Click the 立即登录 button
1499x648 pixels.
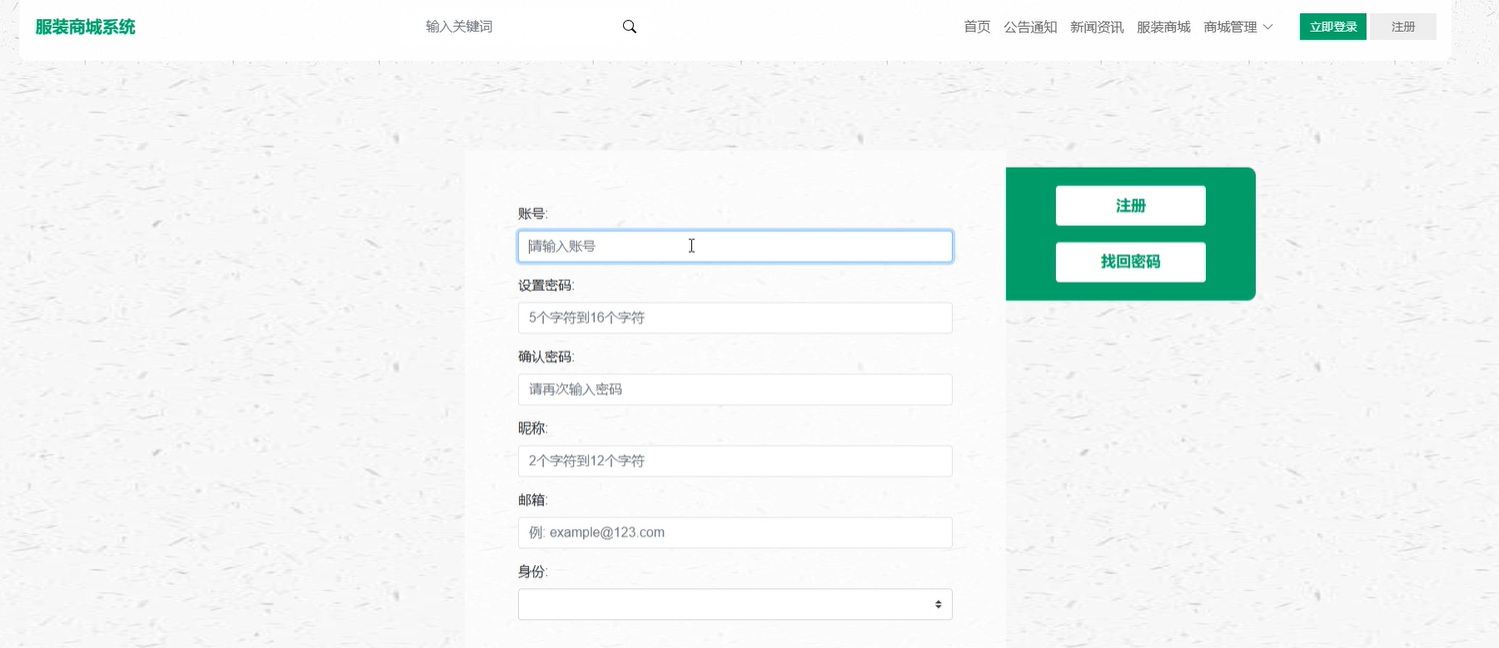1333,27
